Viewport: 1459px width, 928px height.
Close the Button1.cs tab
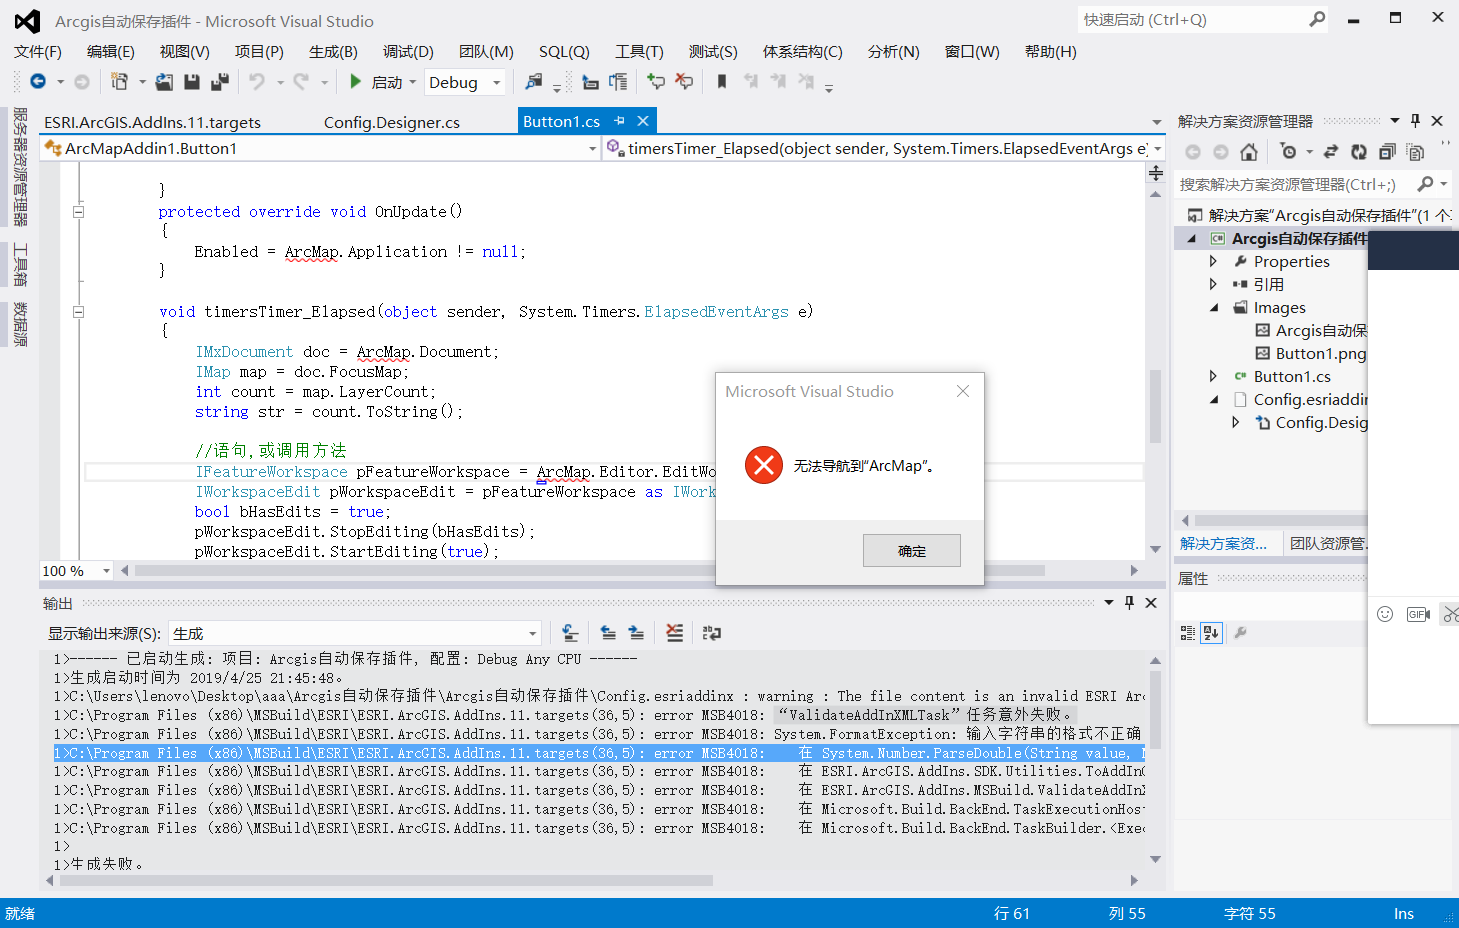(x=643, y=121)
